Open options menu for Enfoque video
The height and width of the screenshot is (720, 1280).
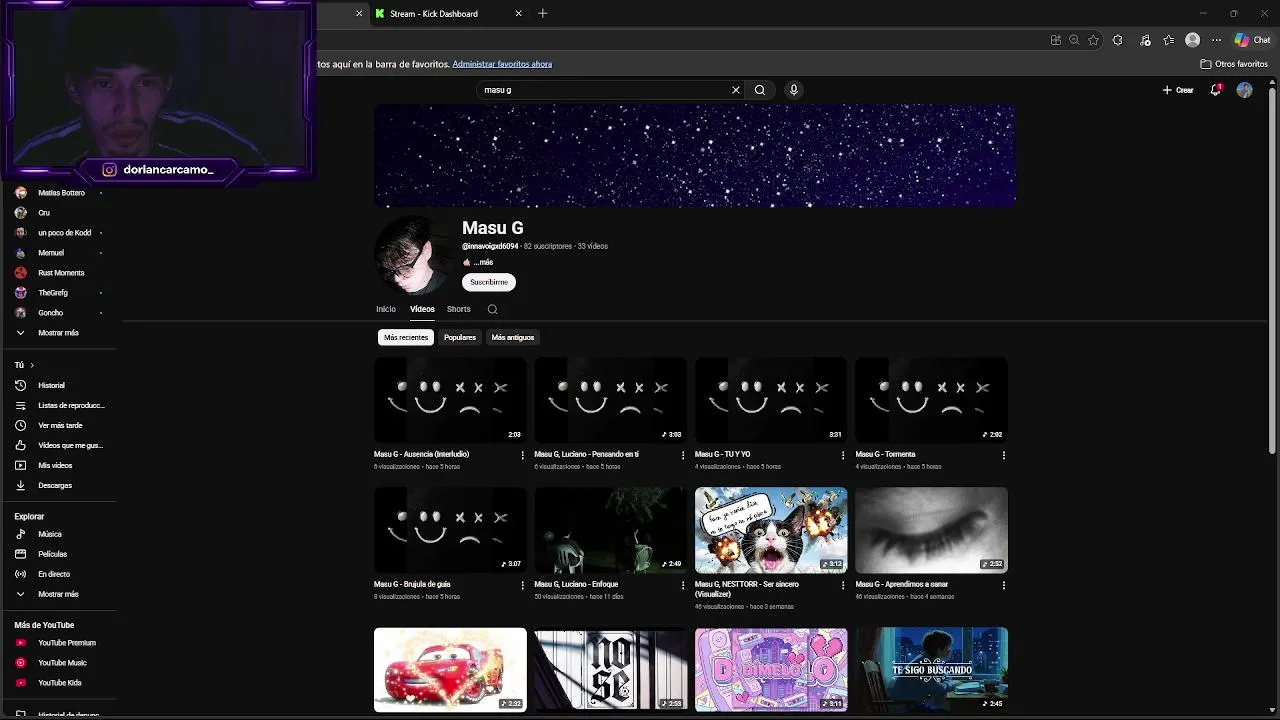pos(683,585)
